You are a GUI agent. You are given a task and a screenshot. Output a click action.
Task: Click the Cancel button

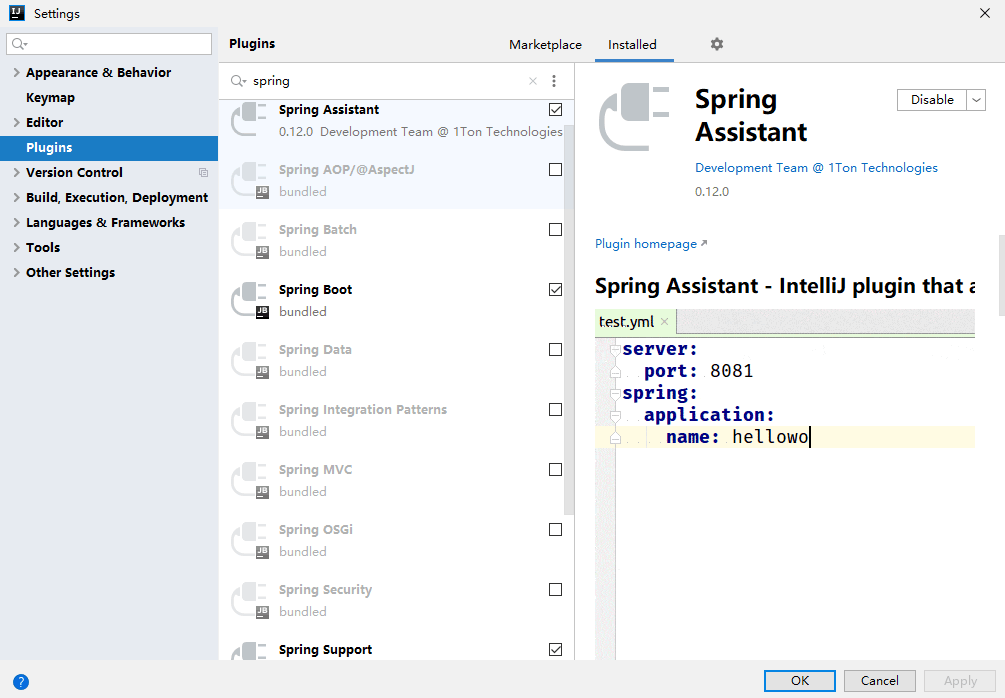(879, 681)
